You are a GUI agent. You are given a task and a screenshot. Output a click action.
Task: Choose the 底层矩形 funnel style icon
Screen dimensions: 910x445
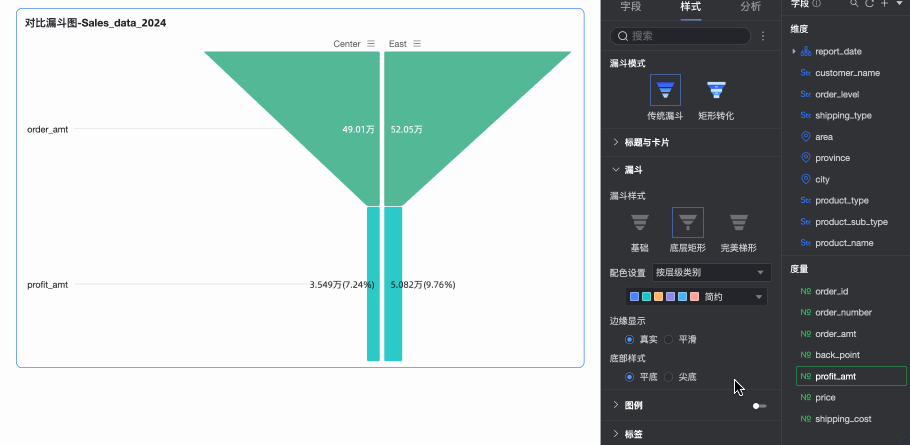688,223
